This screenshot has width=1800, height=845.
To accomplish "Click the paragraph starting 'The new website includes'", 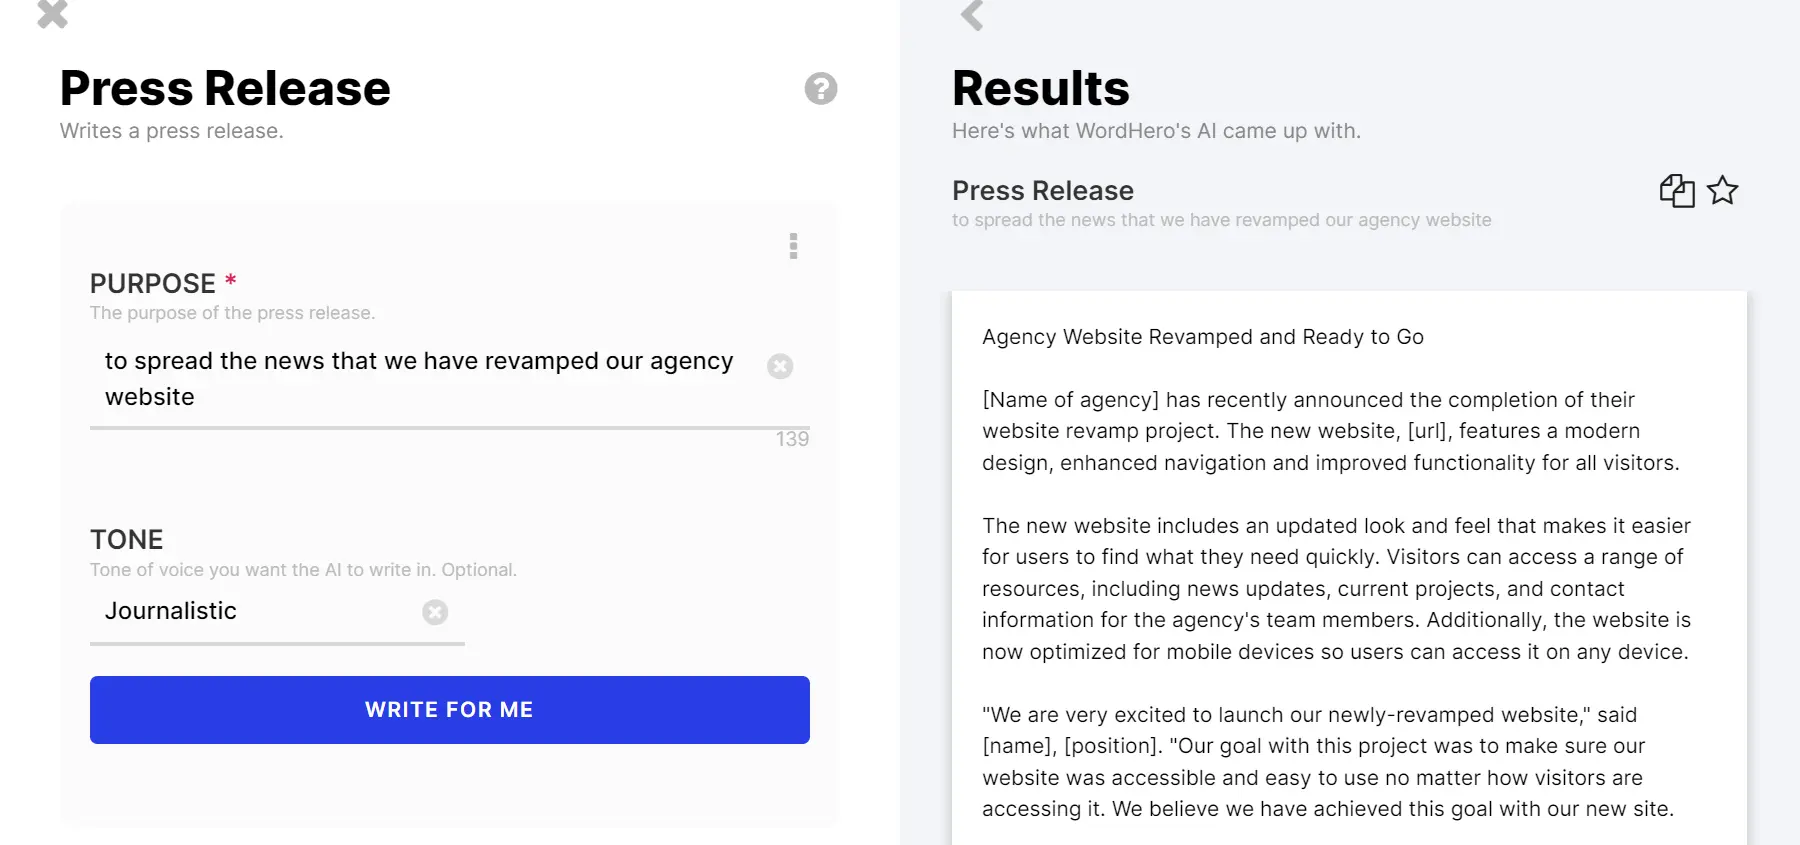I will coord(1337,589).
